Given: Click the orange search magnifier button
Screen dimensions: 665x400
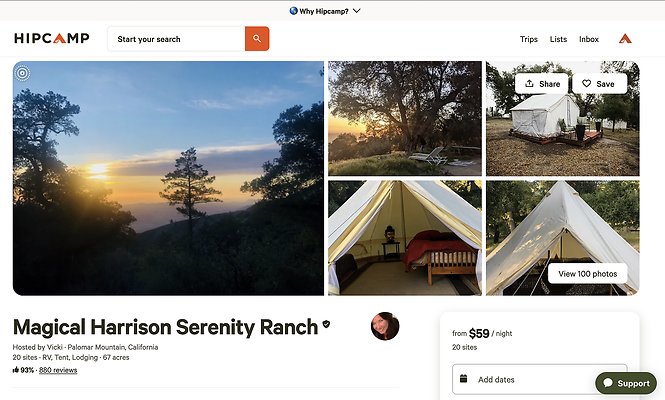Looking at the screenshot, I should pyautogui.click(x=257, y=39).
